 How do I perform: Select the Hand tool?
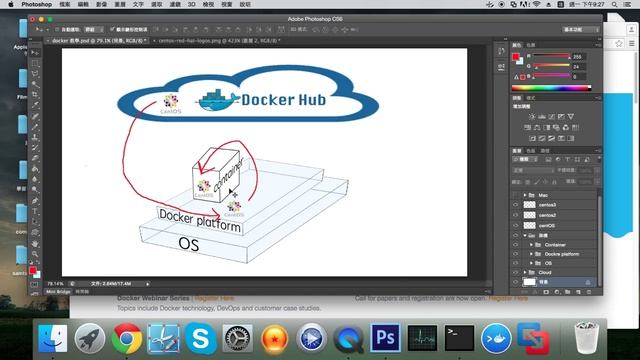35,244
